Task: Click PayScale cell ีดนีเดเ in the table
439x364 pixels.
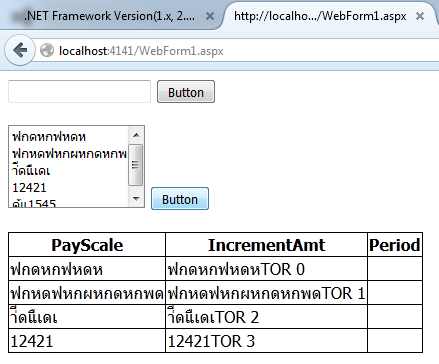Action: click(87, 317)
